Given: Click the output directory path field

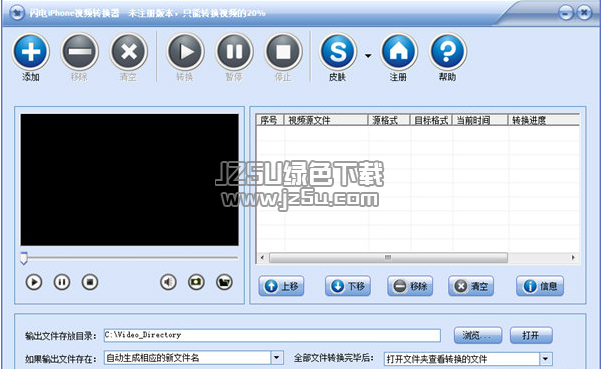Looking at the screenshot, I should click(x=272, y=335).
